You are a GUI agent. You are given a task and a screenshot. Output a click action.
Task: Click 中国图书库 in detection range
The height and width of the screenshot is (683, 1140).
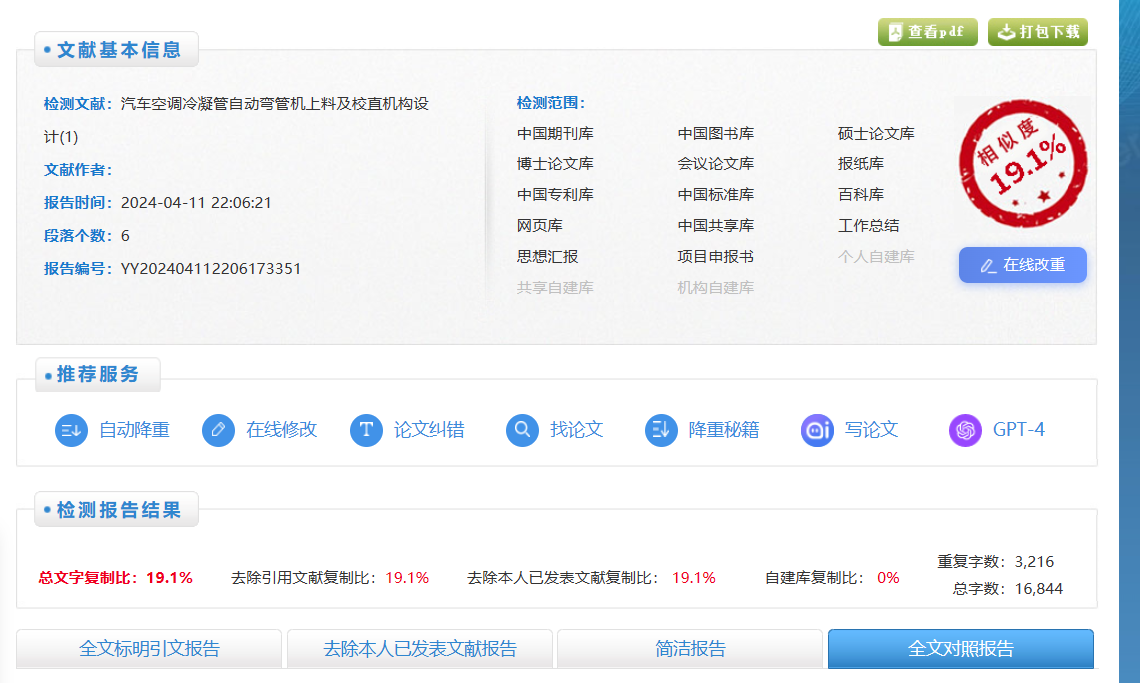715,134
